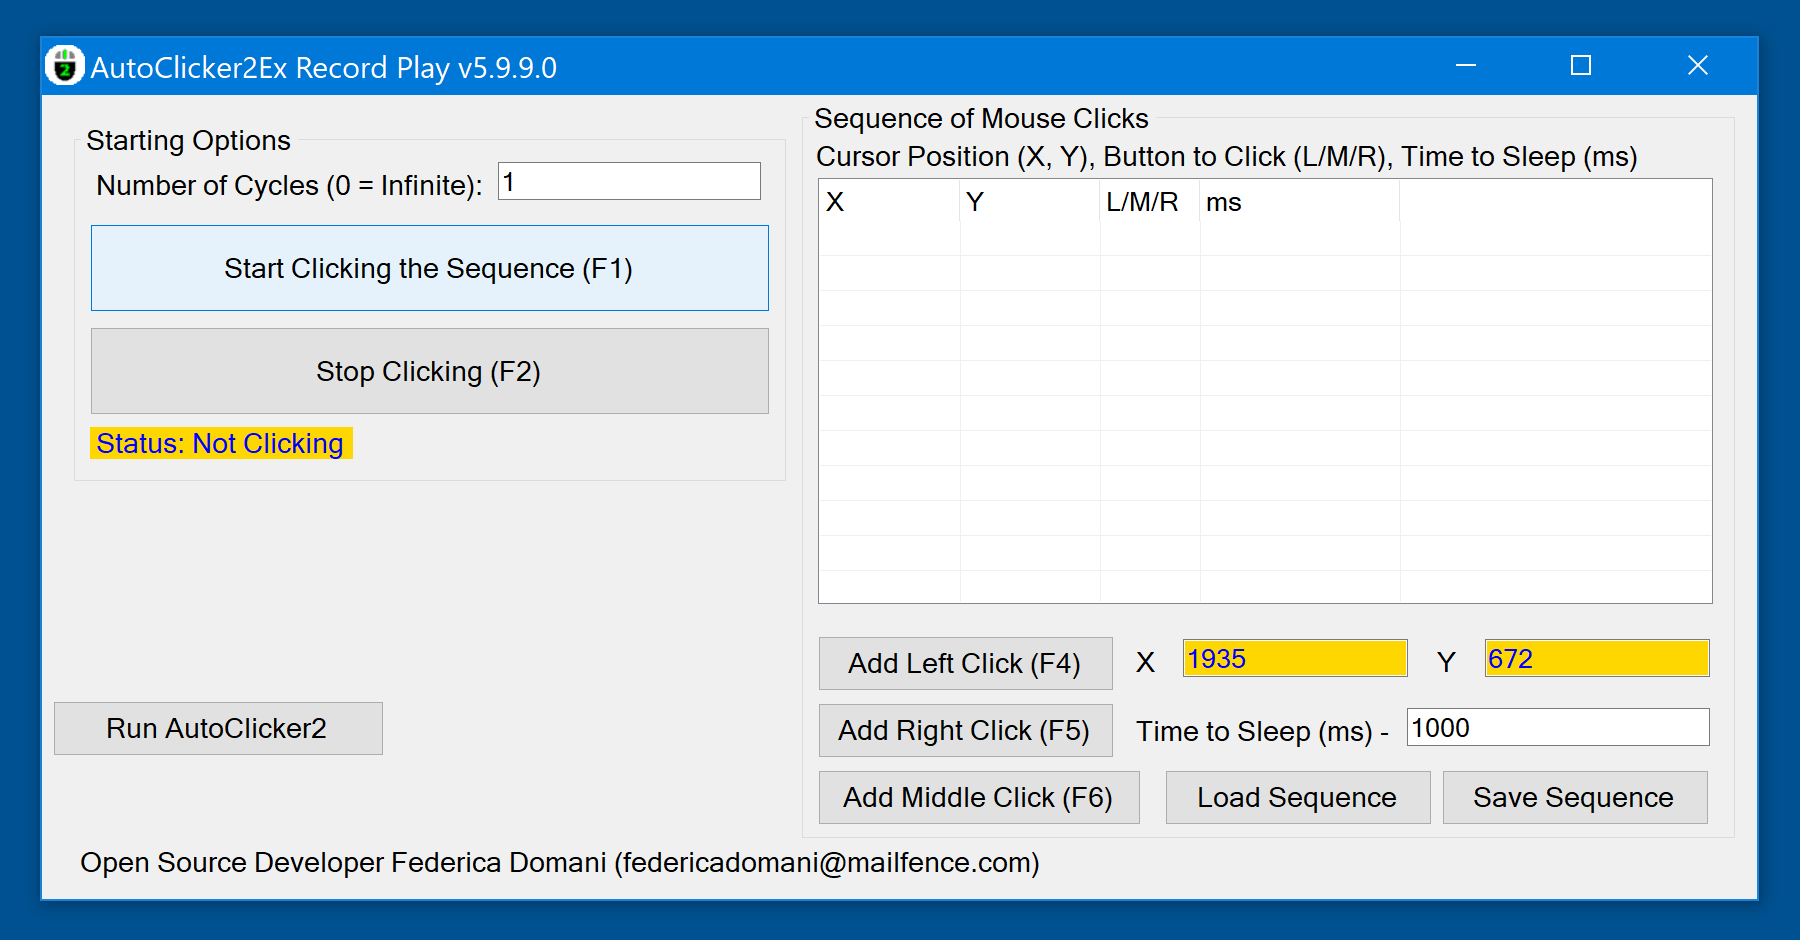Select the X column header in the list
This screenshot has height=940, width=1800.
[888, 202]
